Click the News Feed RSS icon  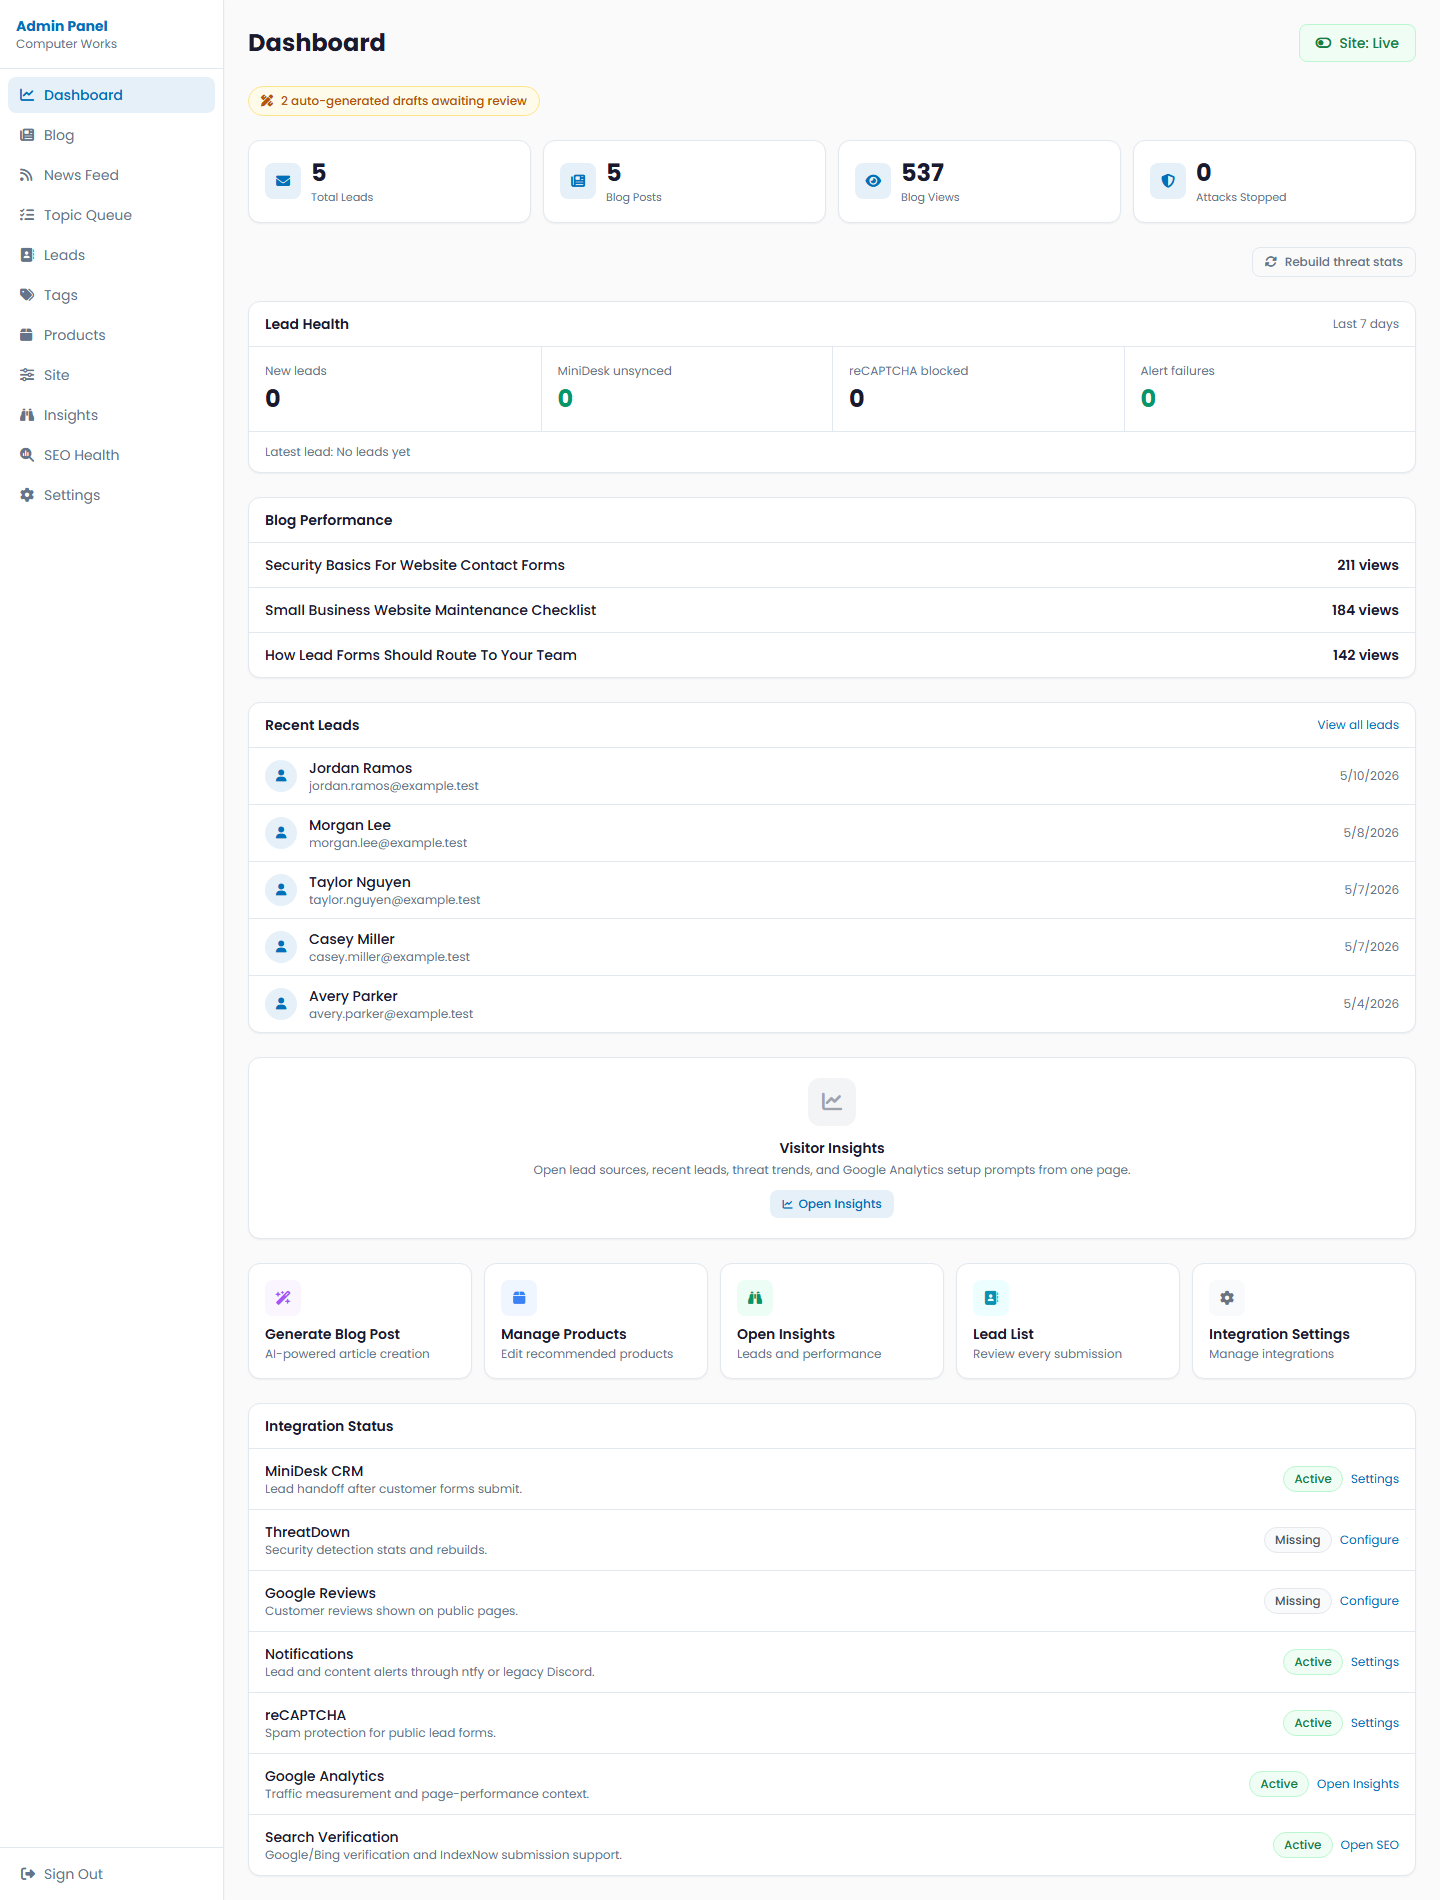pyautogui.click(x=27, y=175)
